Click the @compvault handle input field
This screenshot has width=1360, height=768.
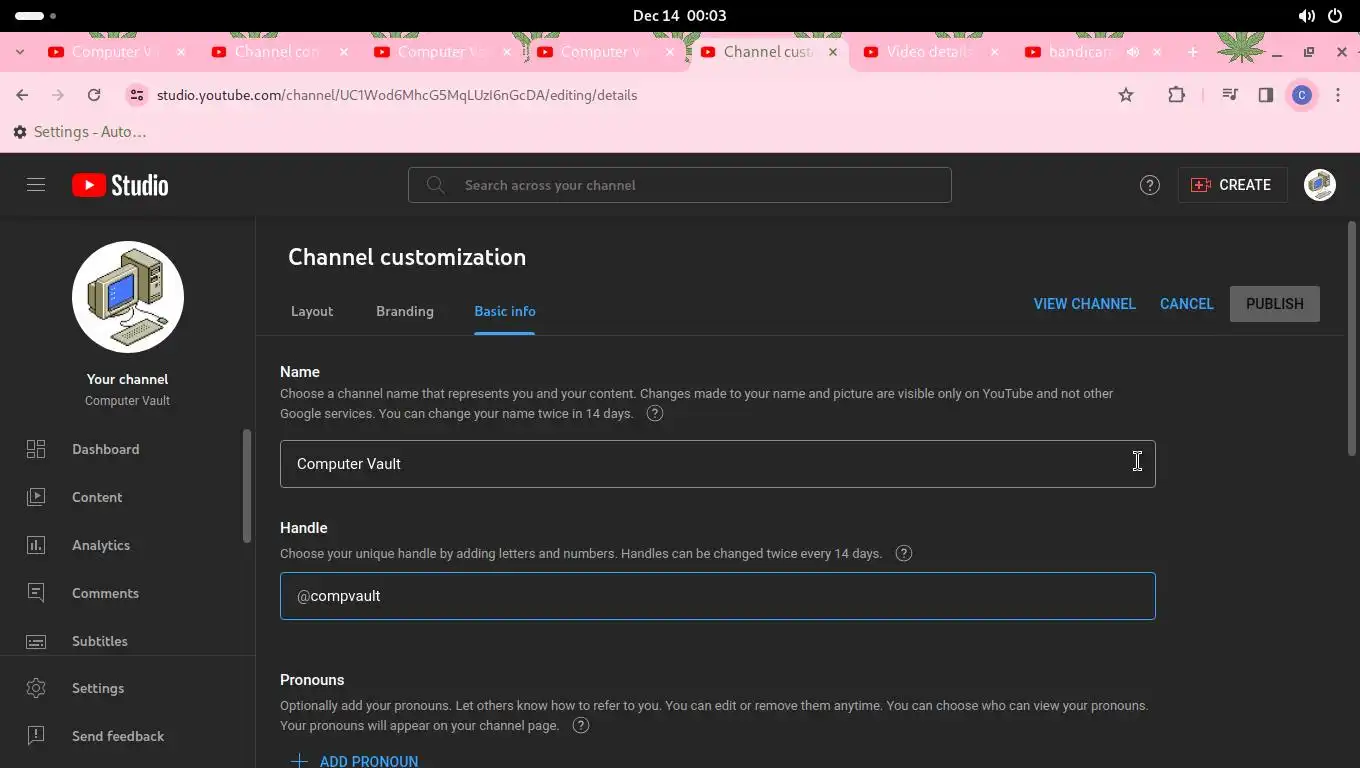tap(718, 596)
